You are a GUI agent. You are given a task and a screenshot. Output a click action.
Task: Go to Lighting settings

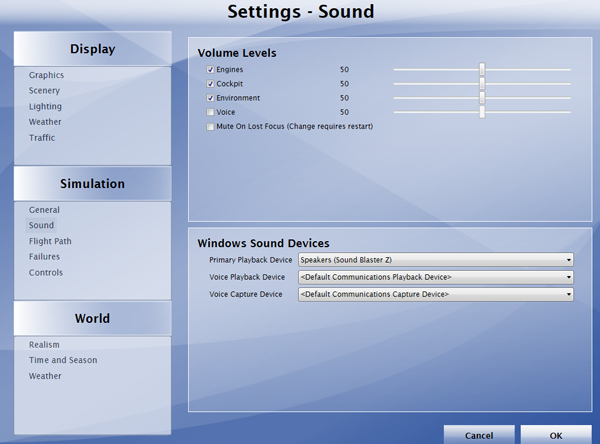click(x=45, y=106)
